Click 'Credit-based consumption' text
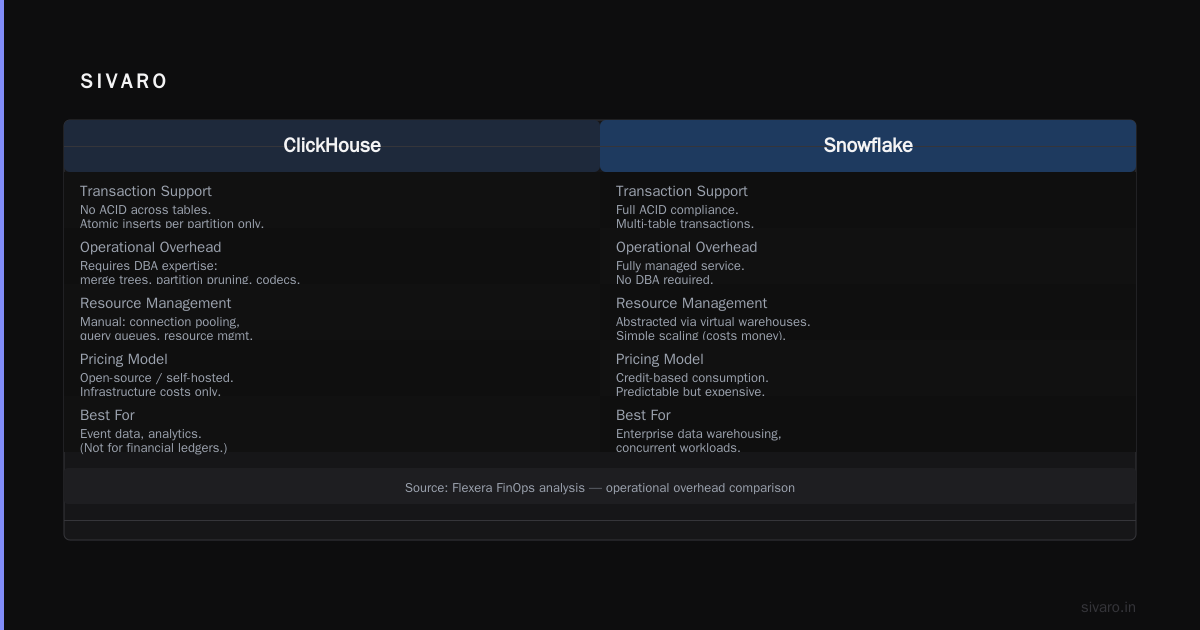The width and height of the screenshot is (1200, 630). [x=692, y=378]
